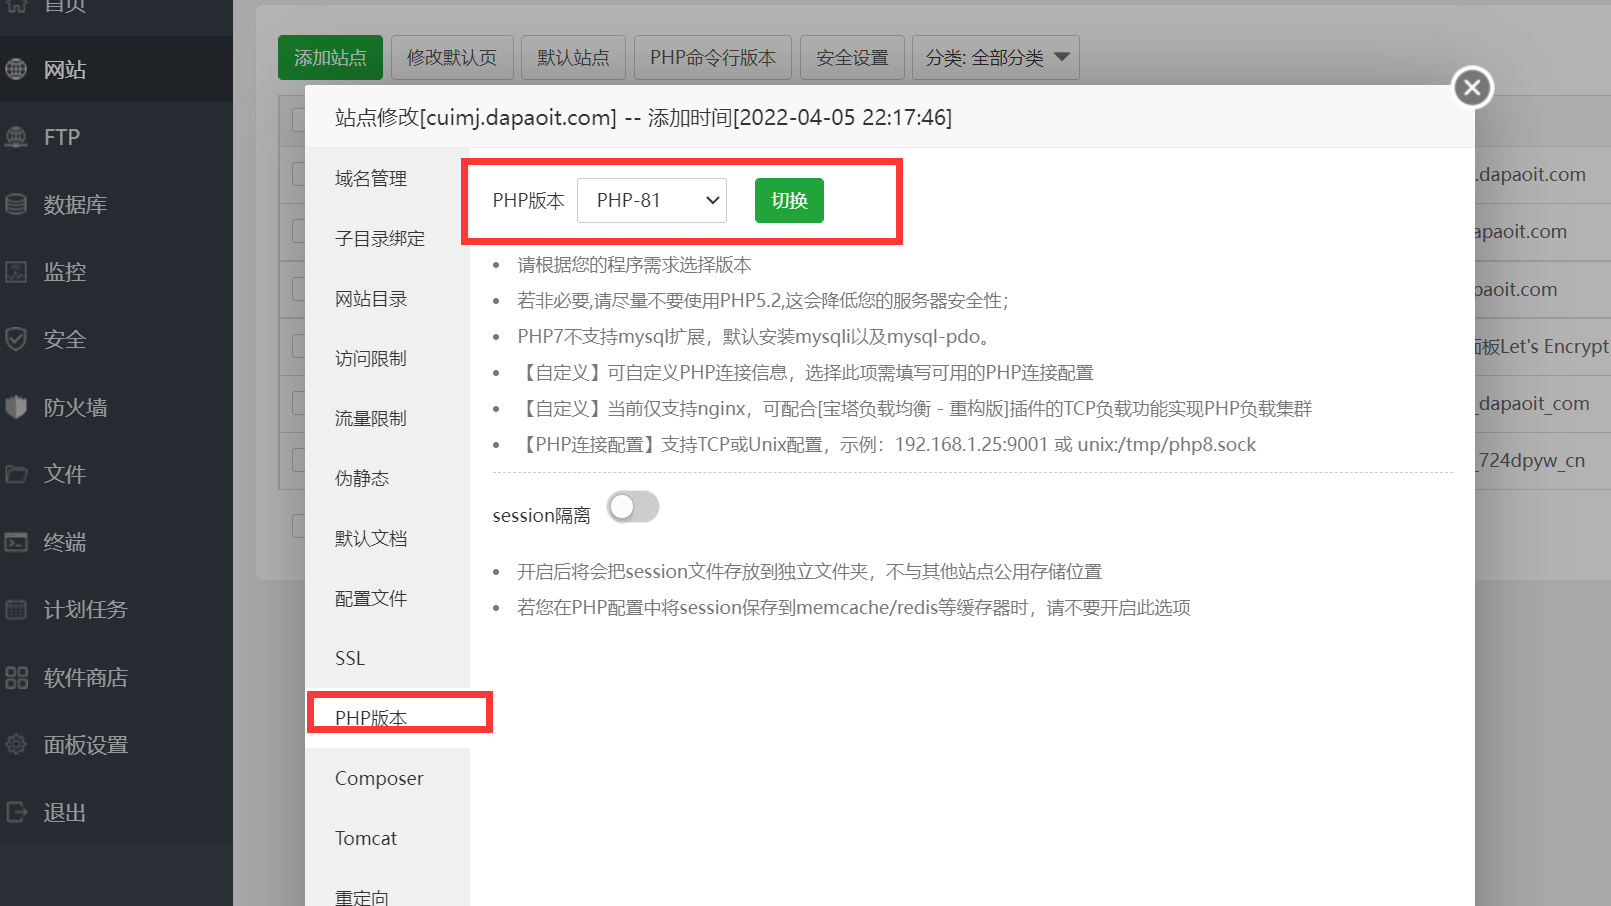The width and height of the screenshot is (1611, 906).
Task: Open the 伪静态 tab
Action: click(x=387, y=478)
